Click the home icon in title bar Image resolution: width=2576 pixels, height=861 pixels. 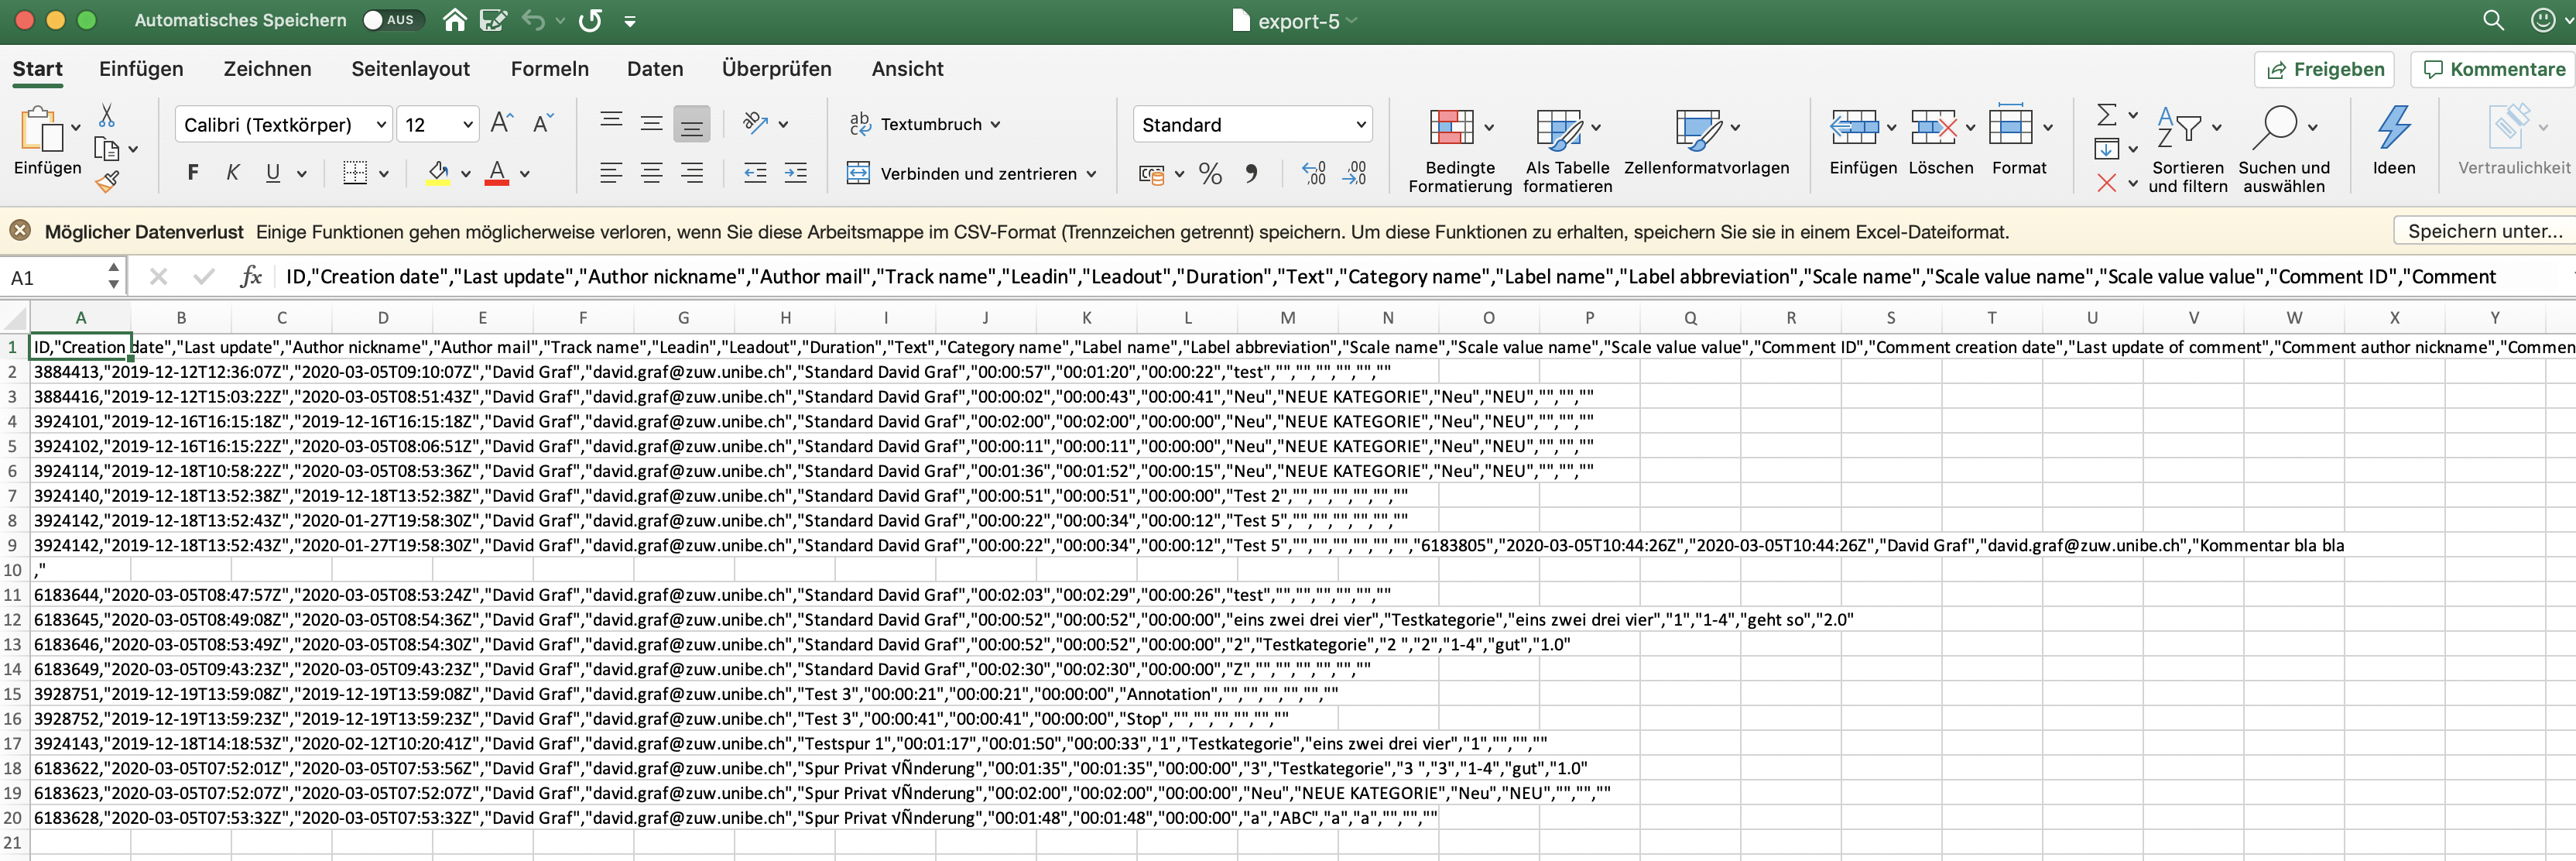[x=454, y=20]
